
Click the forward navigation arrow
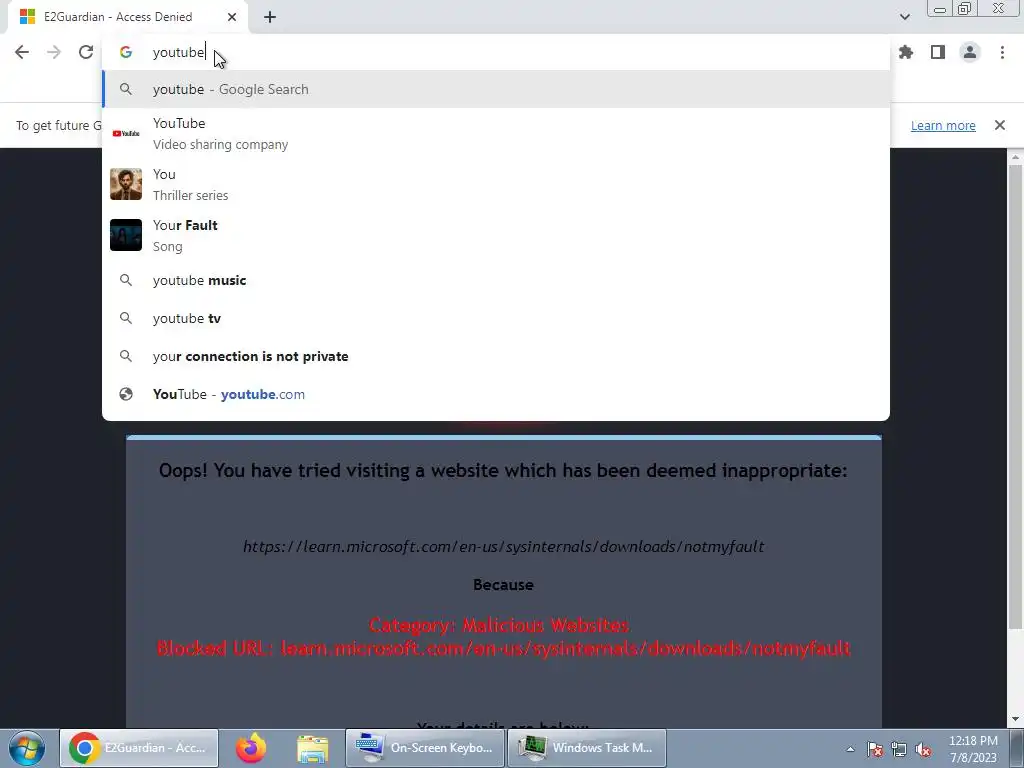coord(54,52)
